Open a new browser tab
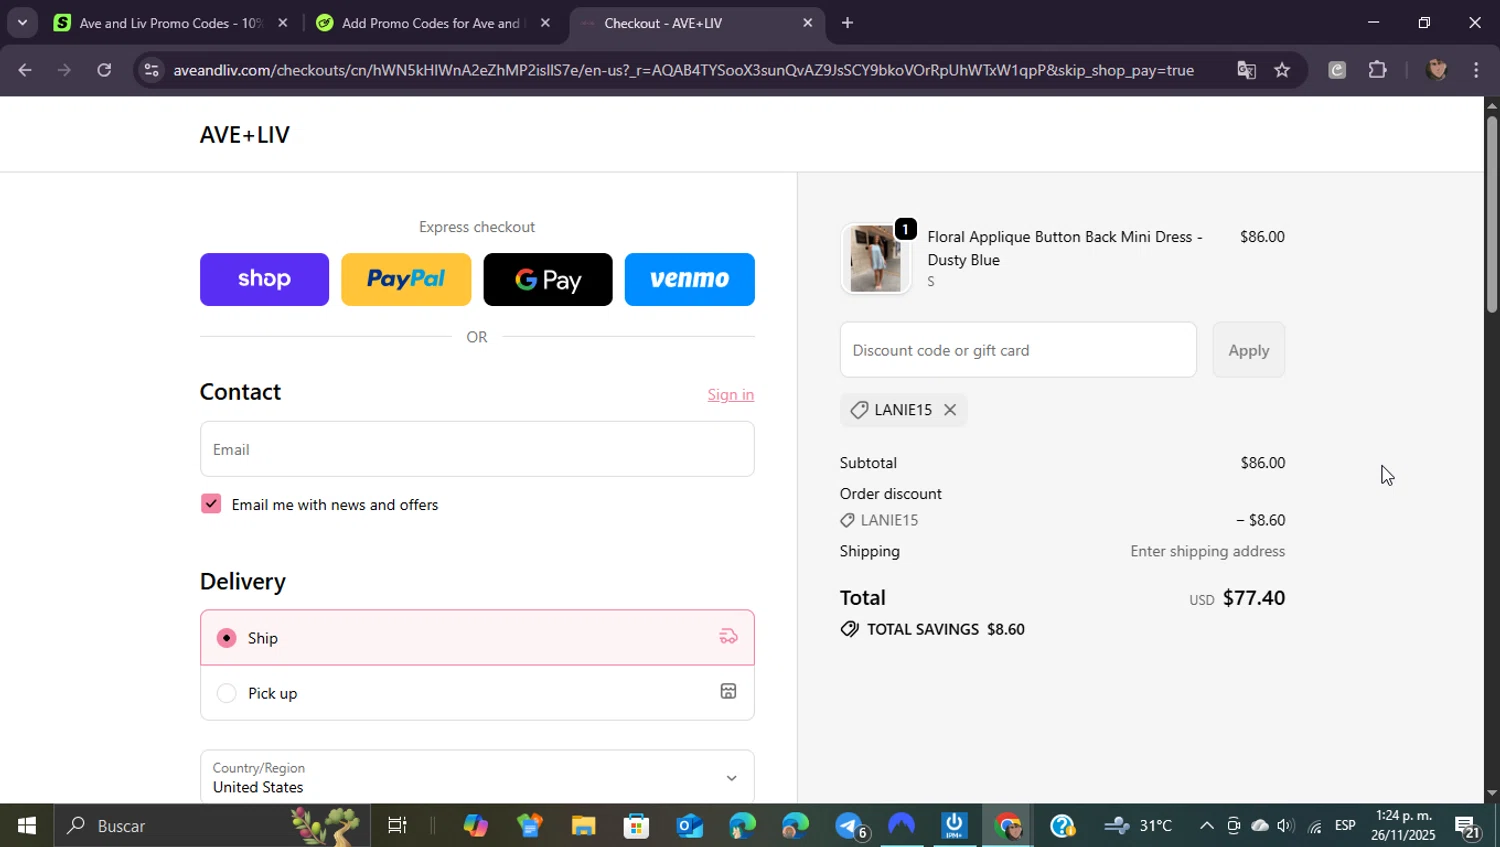The height and width of the screenshot is (847, 1500). (x=847, y=23)
